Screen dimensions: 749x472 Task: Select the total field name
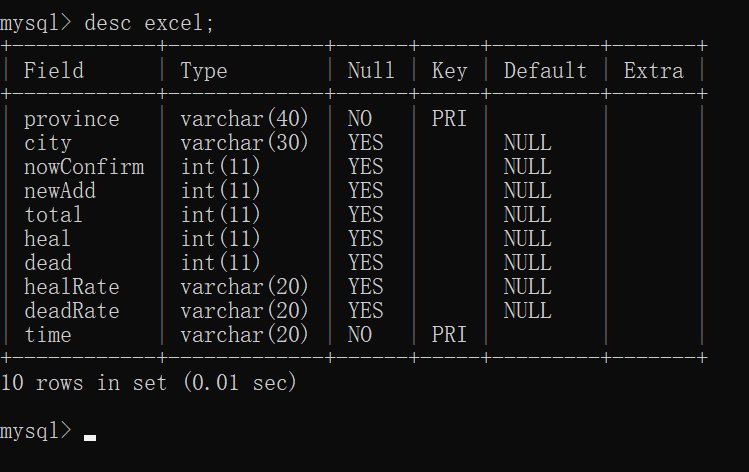click(x=54, y=215)
